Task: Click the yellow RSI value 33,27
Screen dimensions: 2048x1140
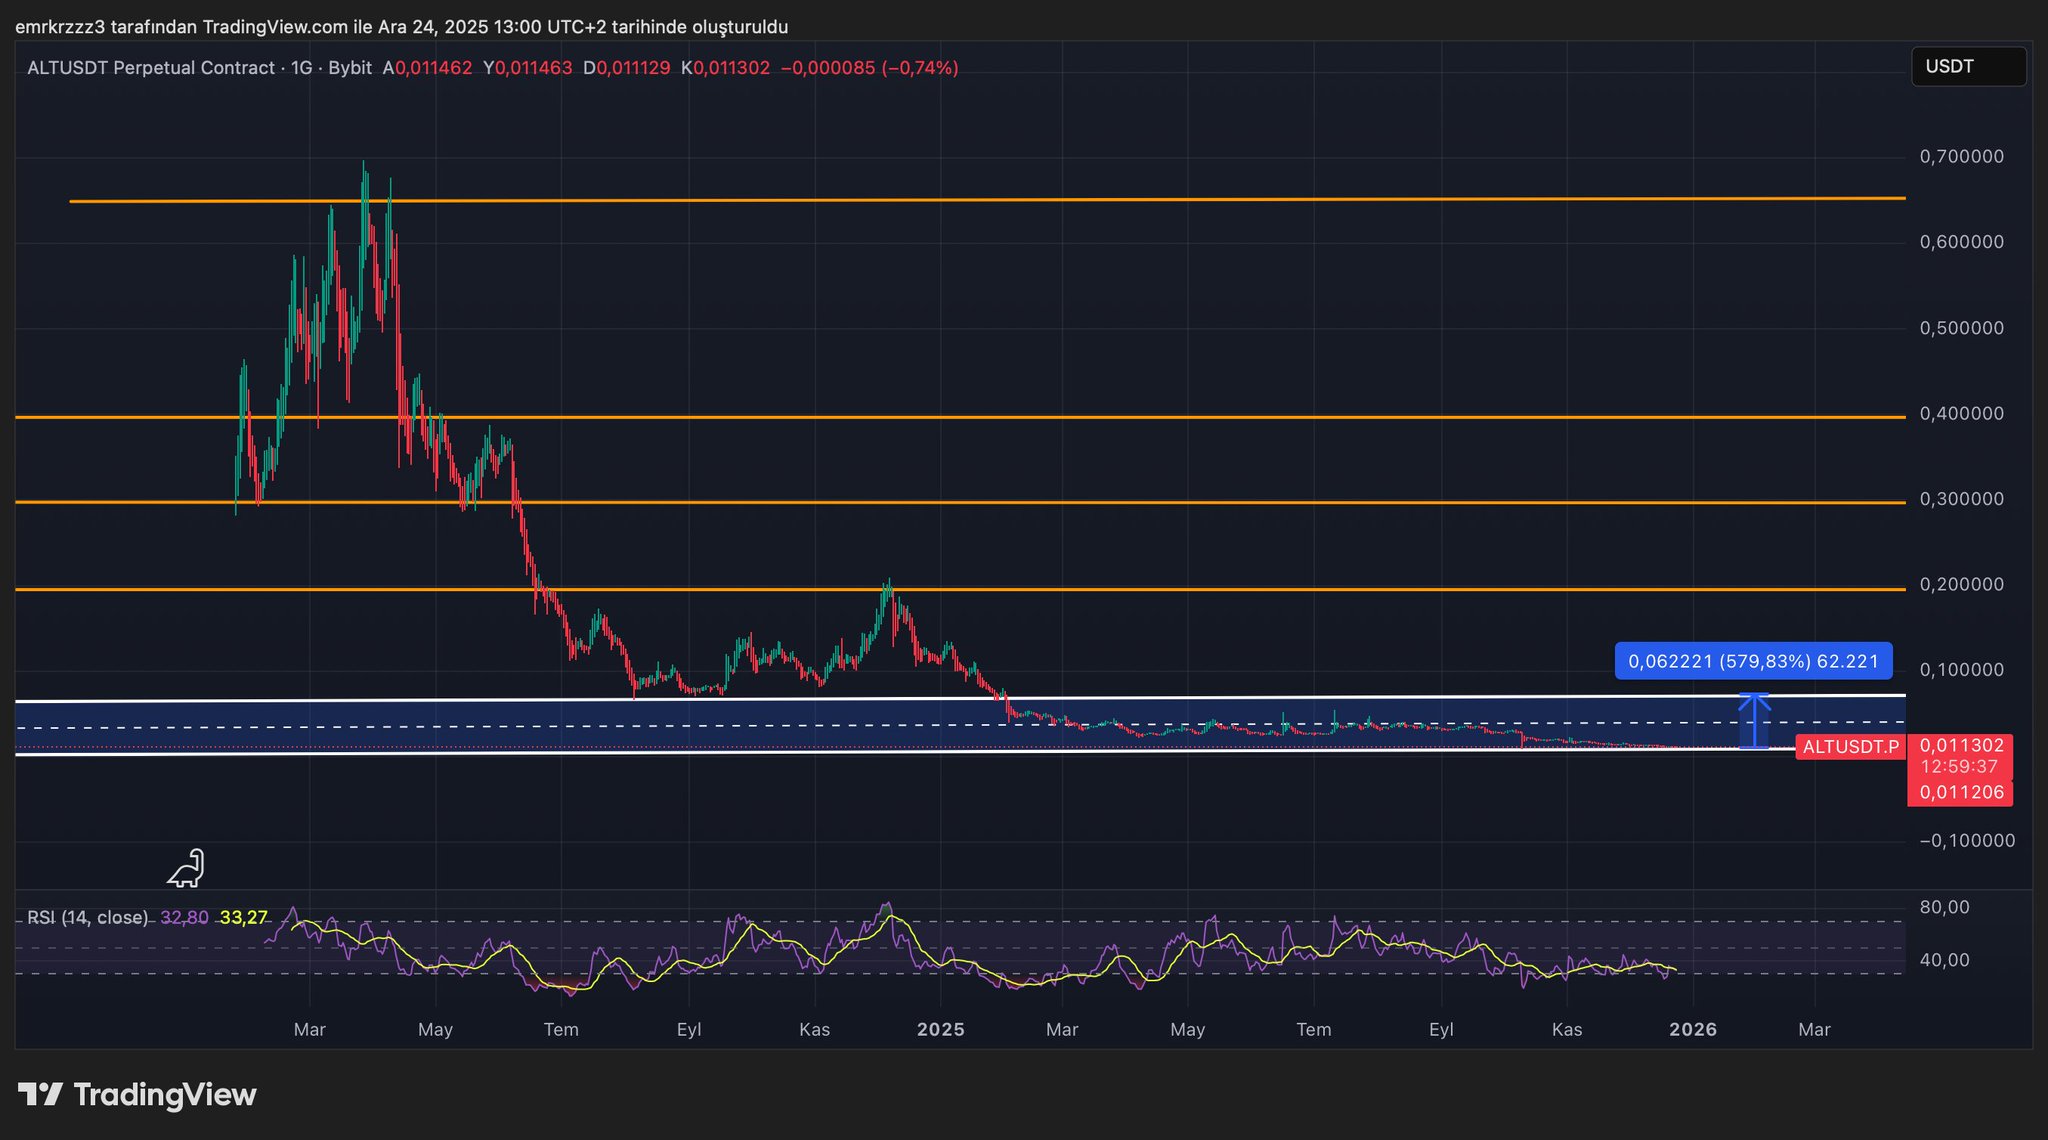Action: [243, 917]
